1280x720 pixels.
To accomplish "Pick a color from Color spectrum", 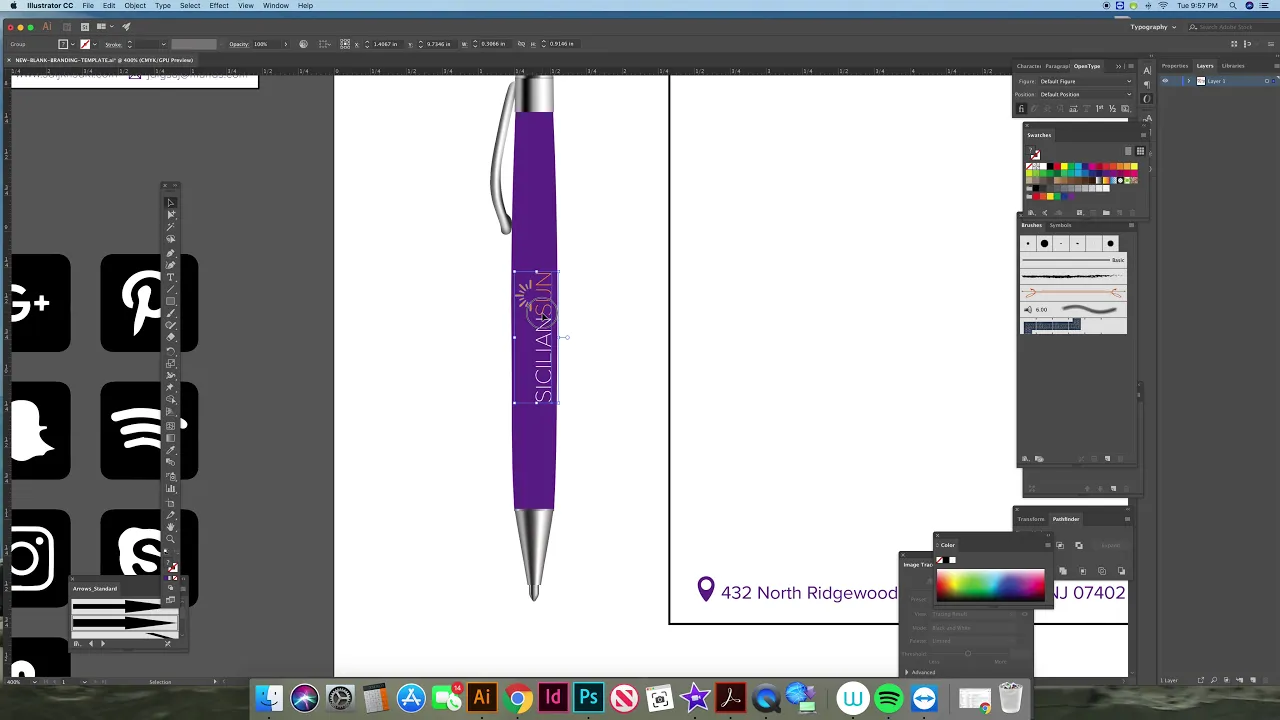I will (x=990, y=585).
